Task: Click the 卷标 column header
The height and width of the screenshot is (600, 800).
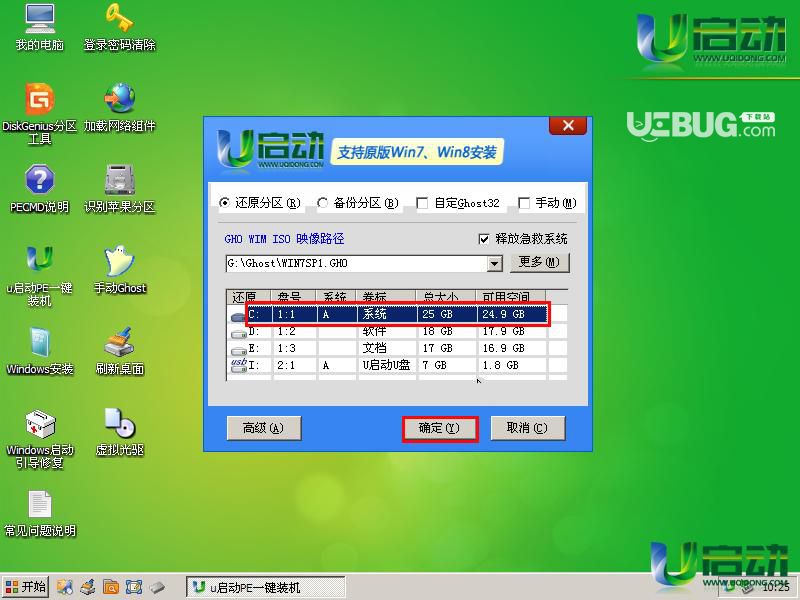Action: (x=386, y=297)
